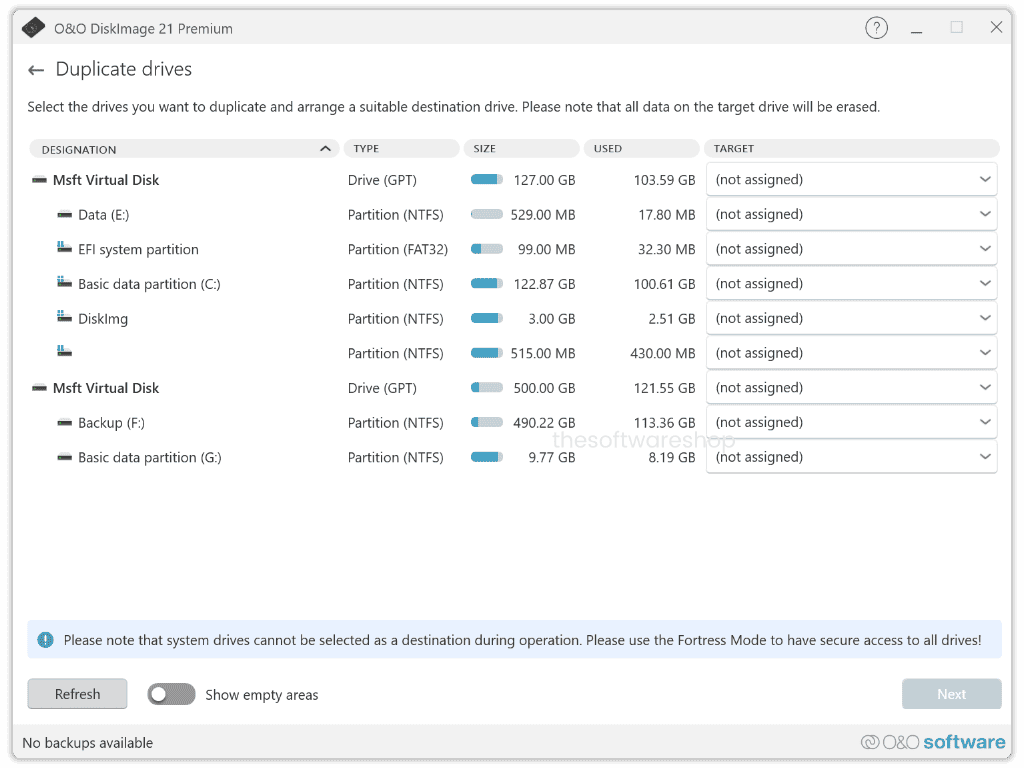Sort by the DESIGNATION column header
The height and width of the screenshot is (768, 1024).
tap(184, 149)
